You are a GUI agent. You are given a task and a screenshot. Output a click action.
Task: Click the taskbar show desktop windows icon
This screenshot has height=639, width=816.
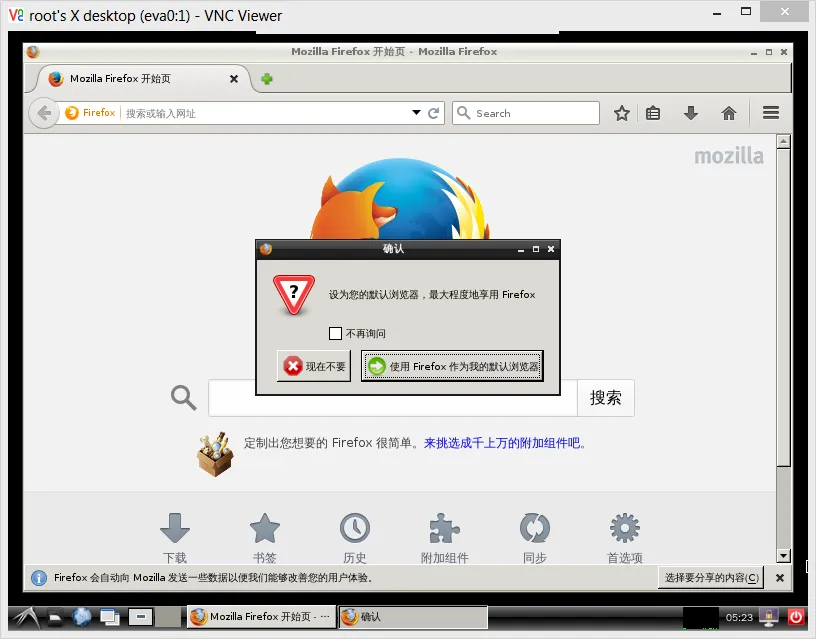pos(110,617)
